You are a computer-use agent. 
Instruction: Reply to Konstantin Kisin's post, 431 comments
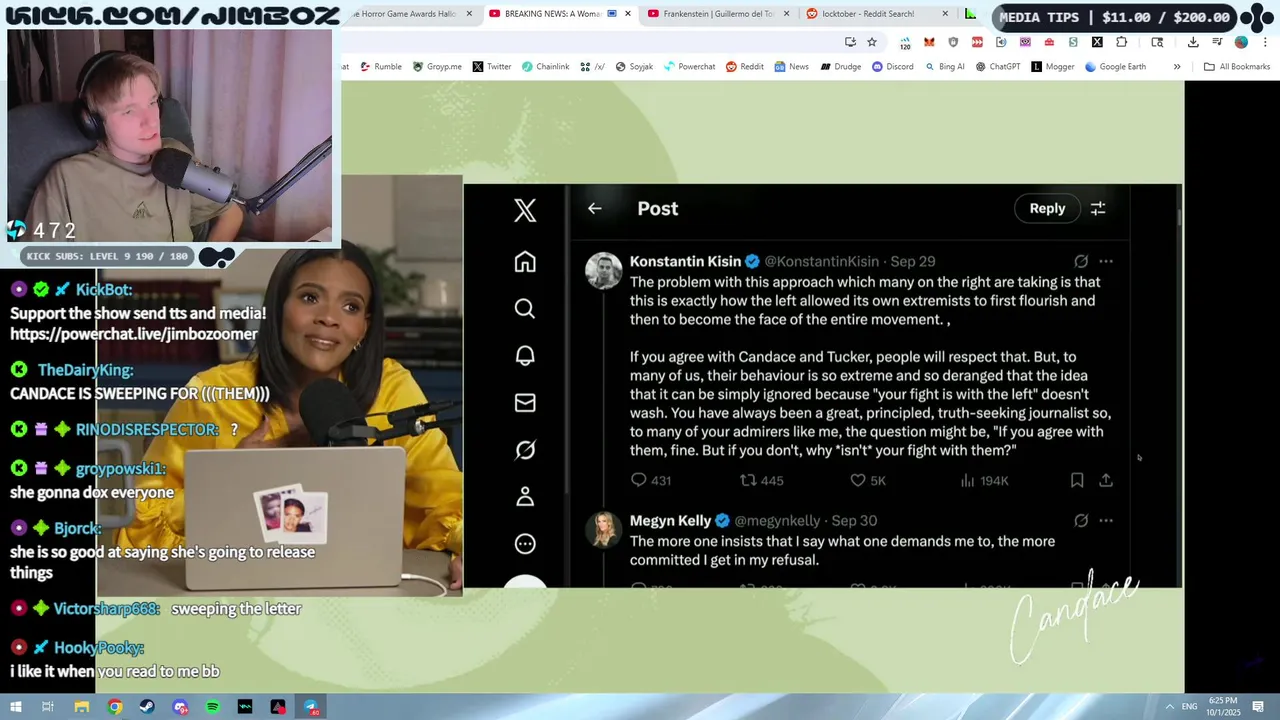[x=650, y=480]
